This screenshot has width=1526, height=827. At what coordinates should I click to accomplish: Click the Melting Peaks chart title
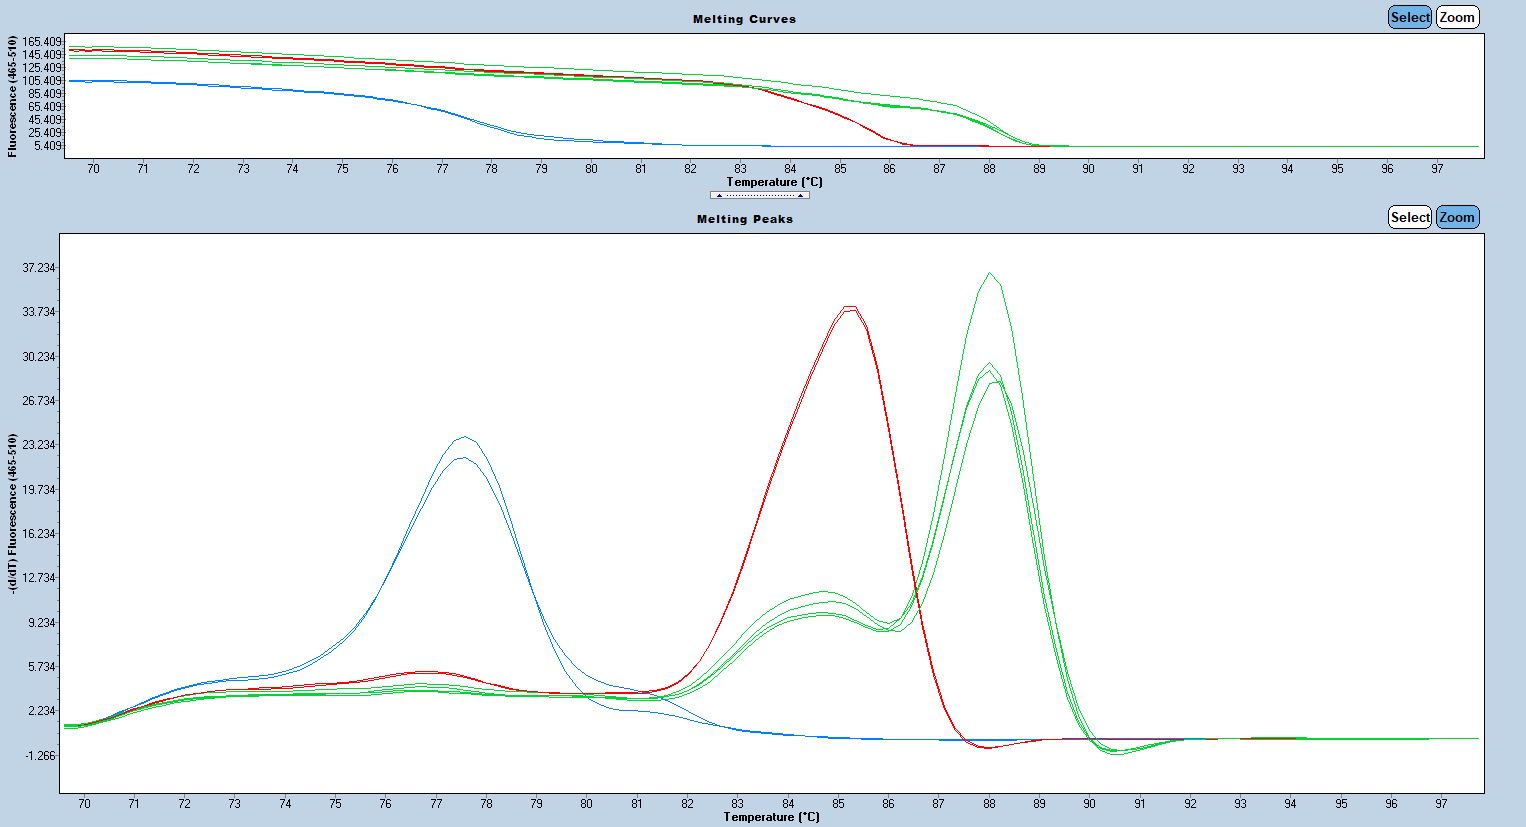[x=744, y=219]
